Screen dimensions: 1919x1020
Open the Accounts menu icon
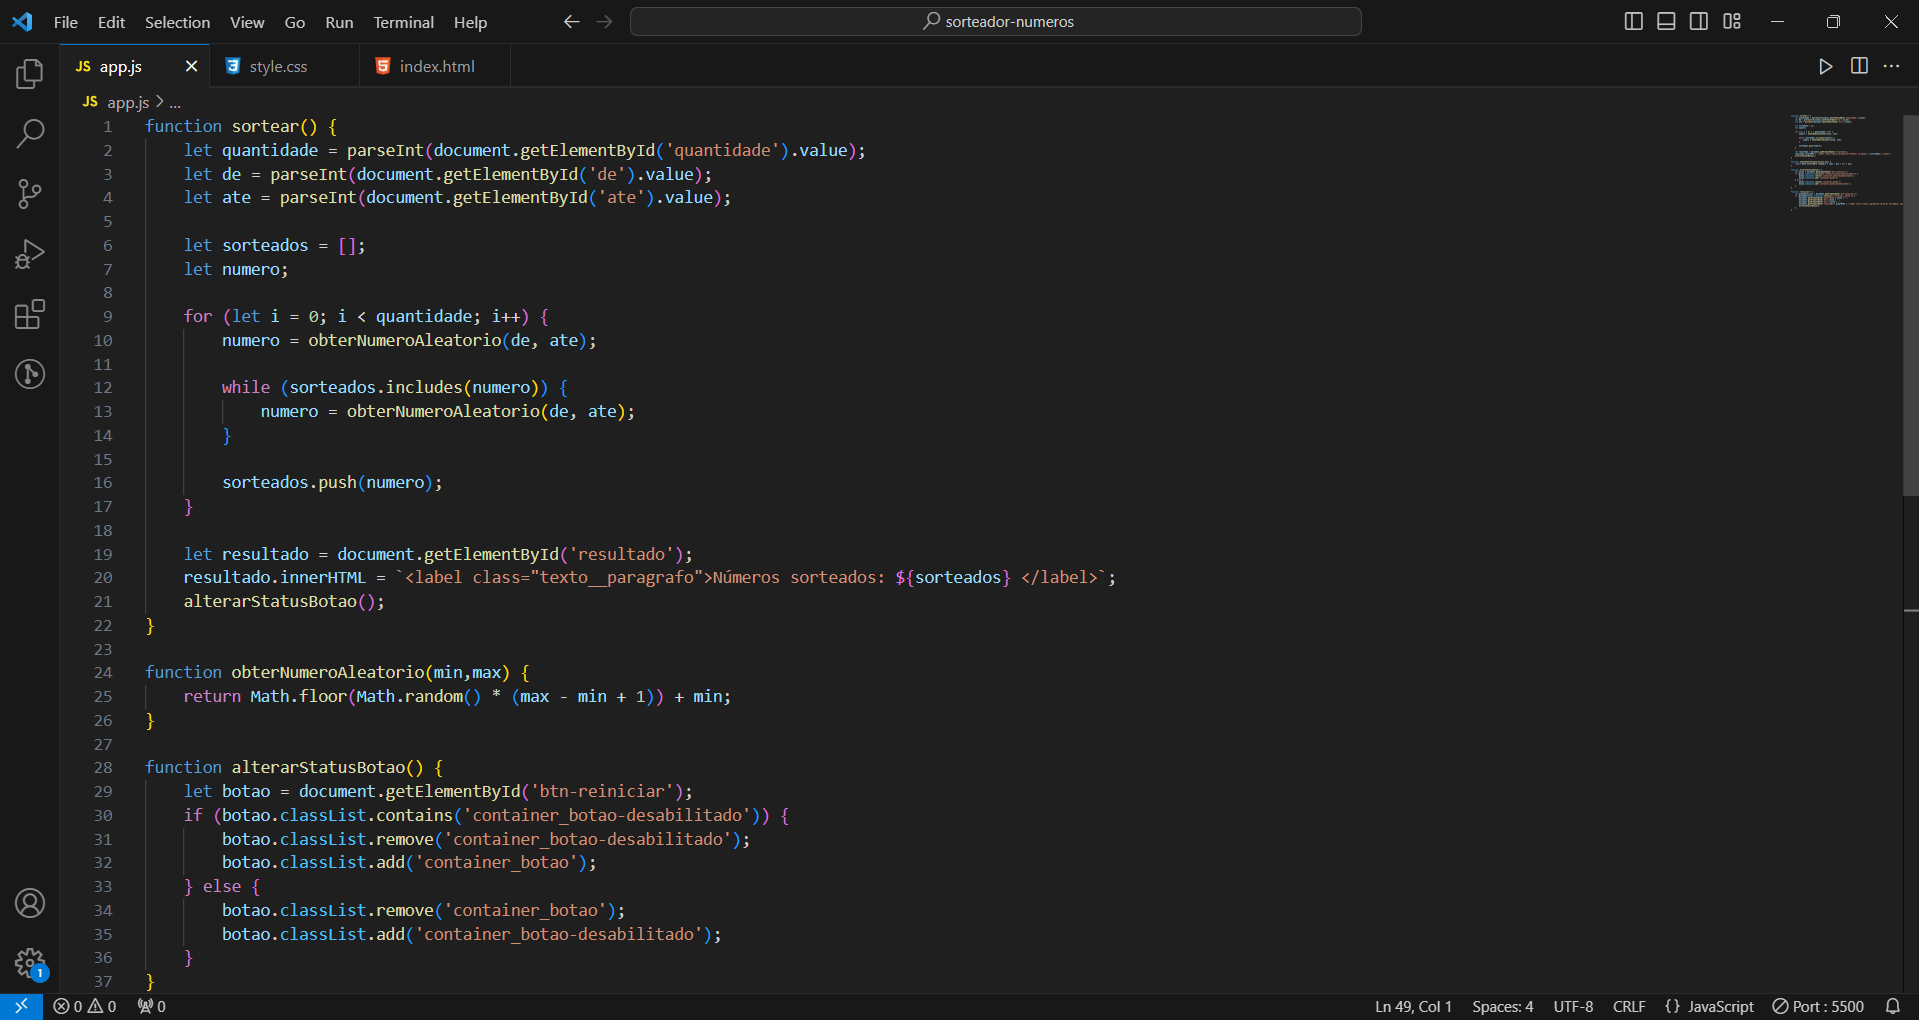[x=30, y=903]
